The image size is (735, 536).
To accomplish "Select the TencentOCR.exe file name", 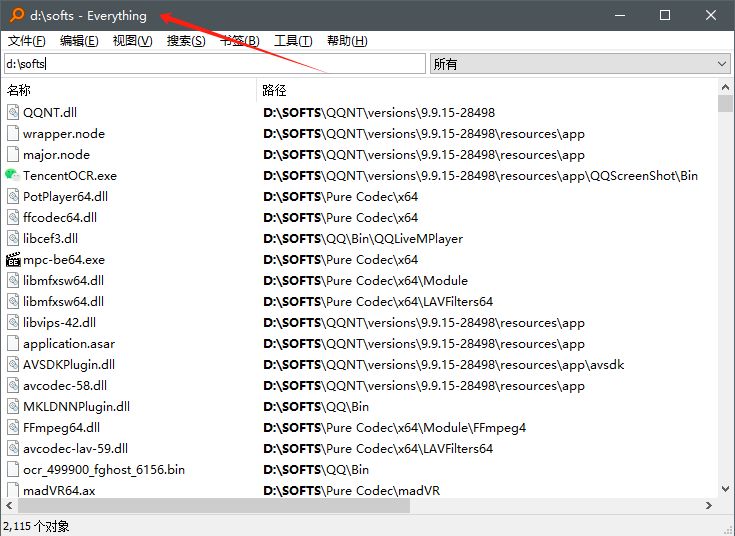I will [70, 175].
